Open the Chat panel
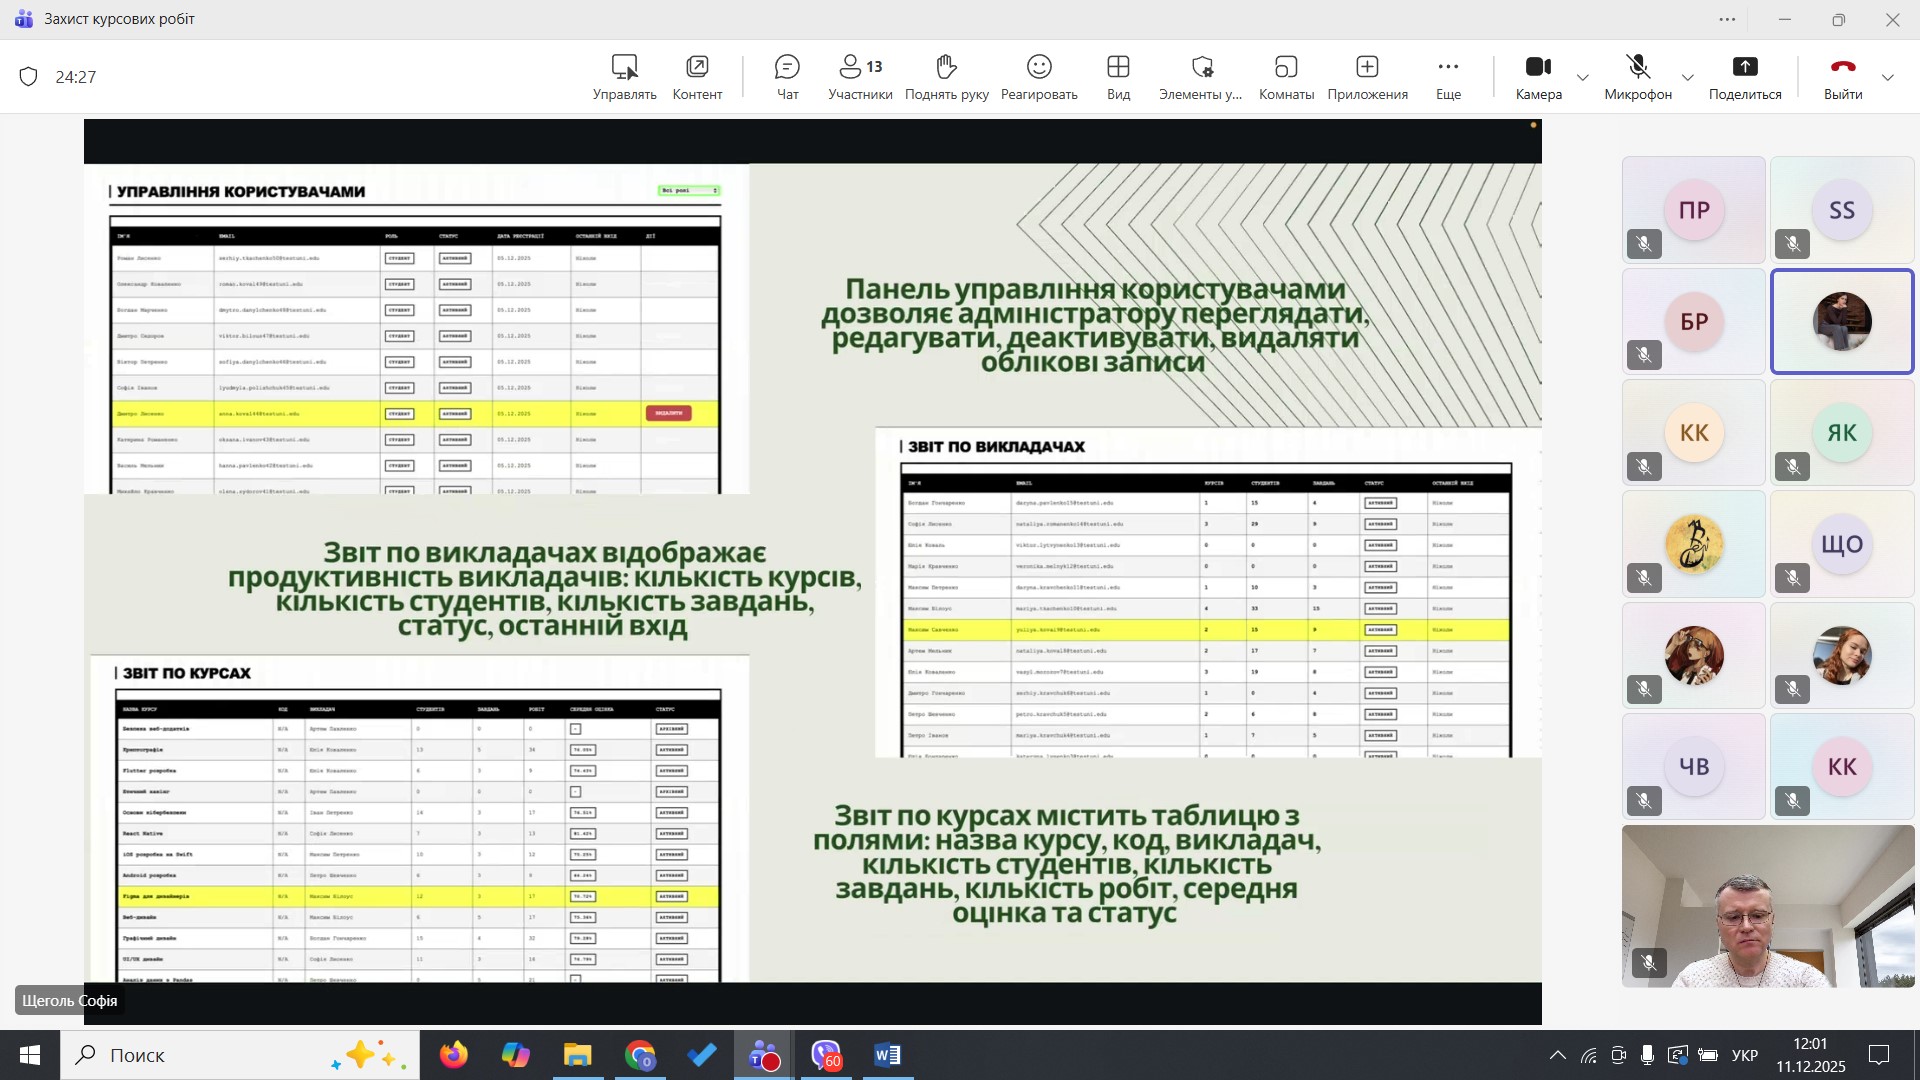1920x1080 pixels. coord(787,77)
